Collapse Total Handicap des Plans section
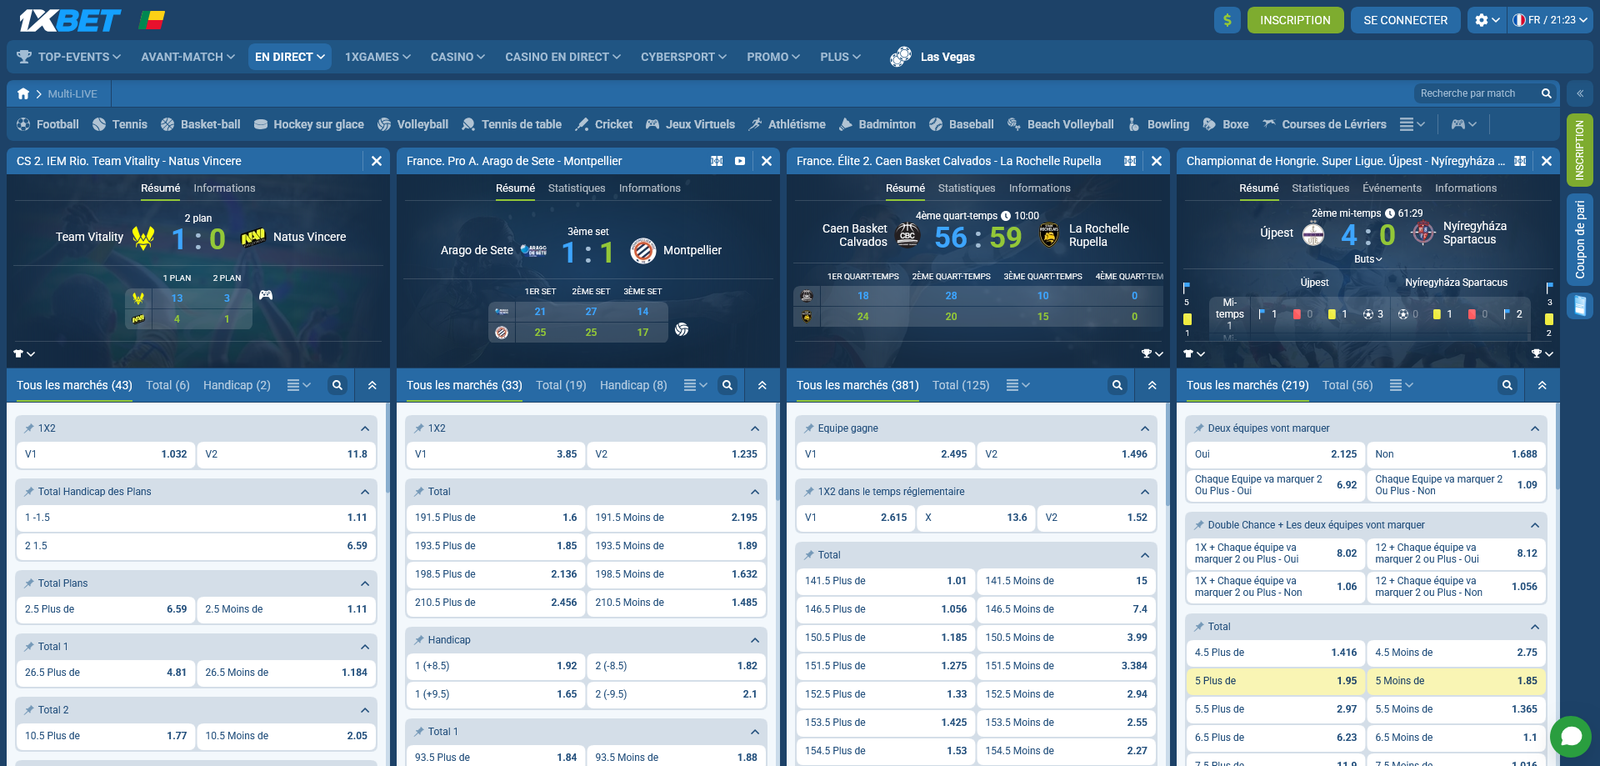Image resolution: width=1600 pixels, height=766 pixels. (365, 492)
